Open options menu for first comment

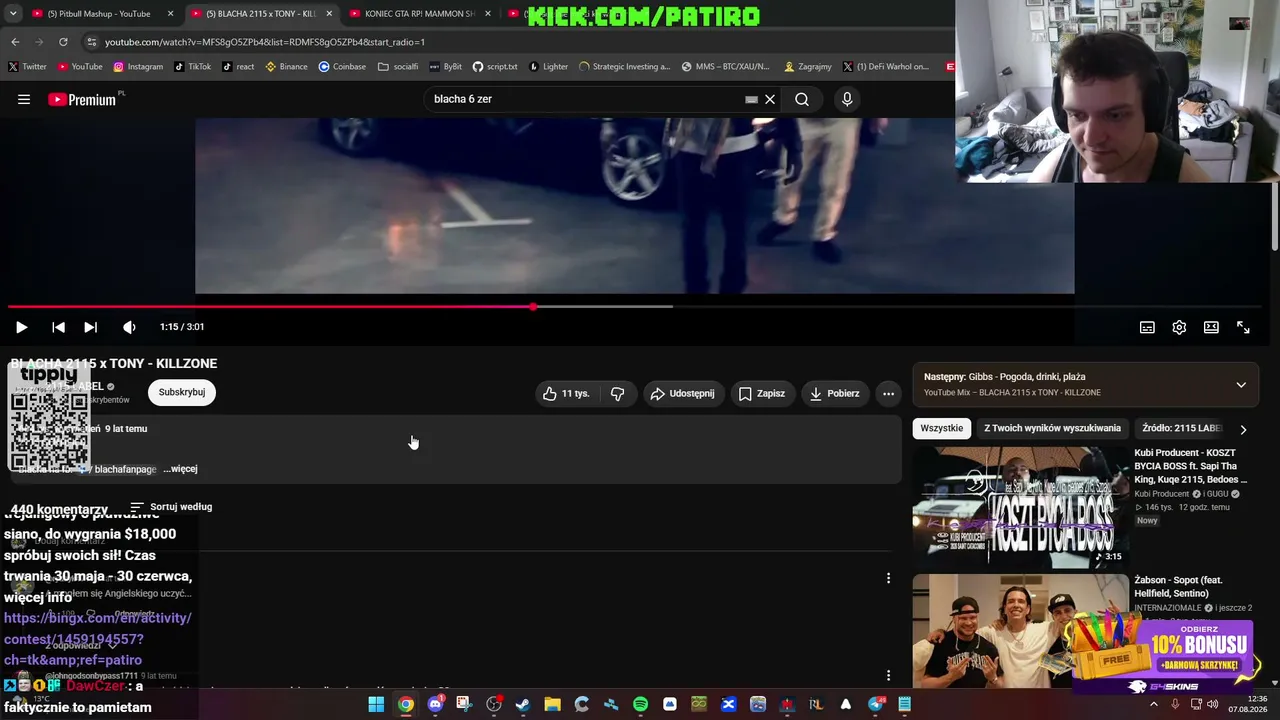pyautogui.click(x=888, y=578)
